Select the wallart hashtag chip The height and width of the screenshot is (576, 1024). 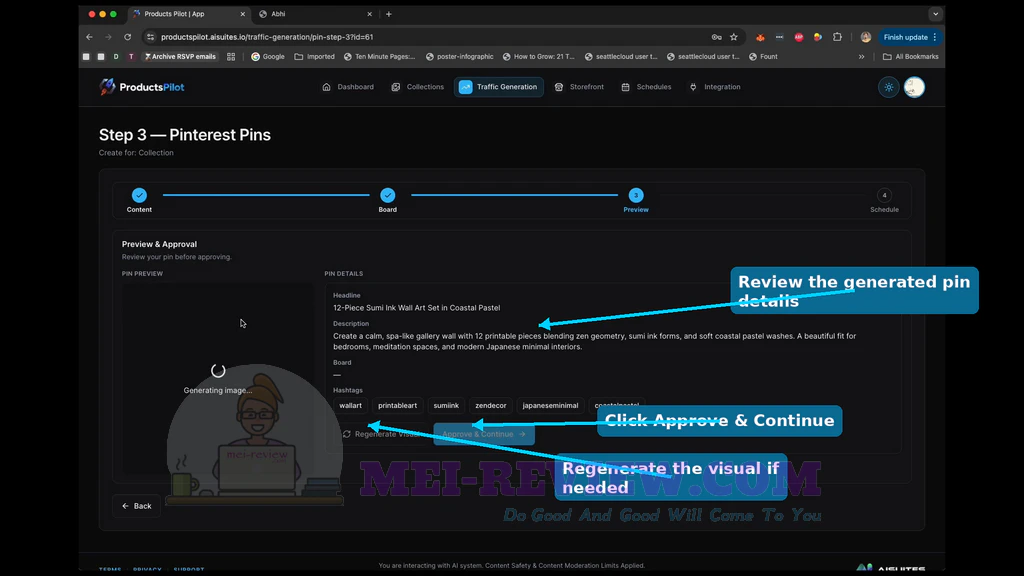[350, 406]
